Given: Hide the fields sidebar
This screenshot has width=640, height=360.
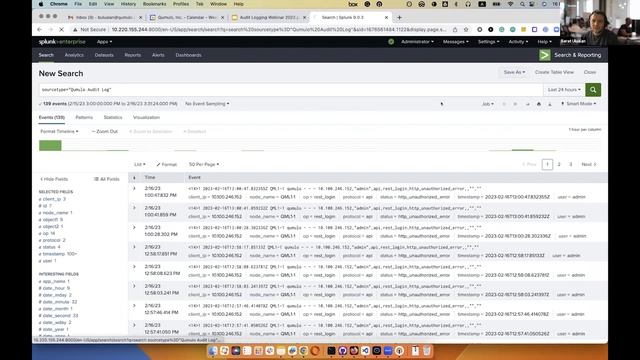Looking at the screenshot, I should click(54, 179).
